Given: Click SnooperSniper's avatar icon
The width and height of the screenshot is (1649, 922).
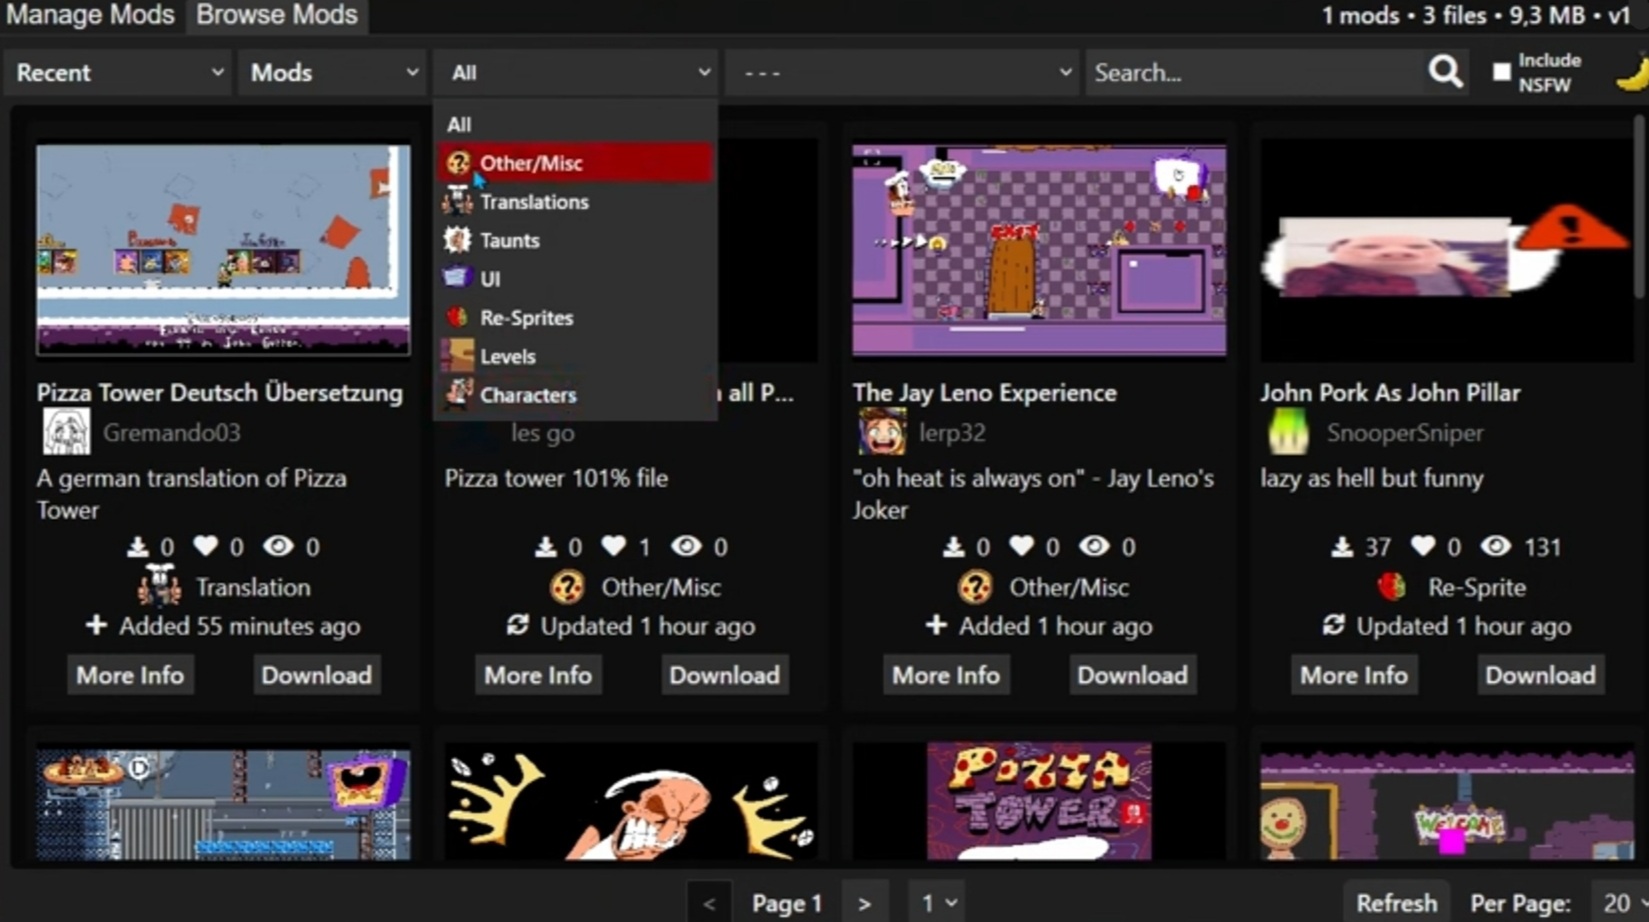Looking at the screenshot, I should tap(1288, 432).
